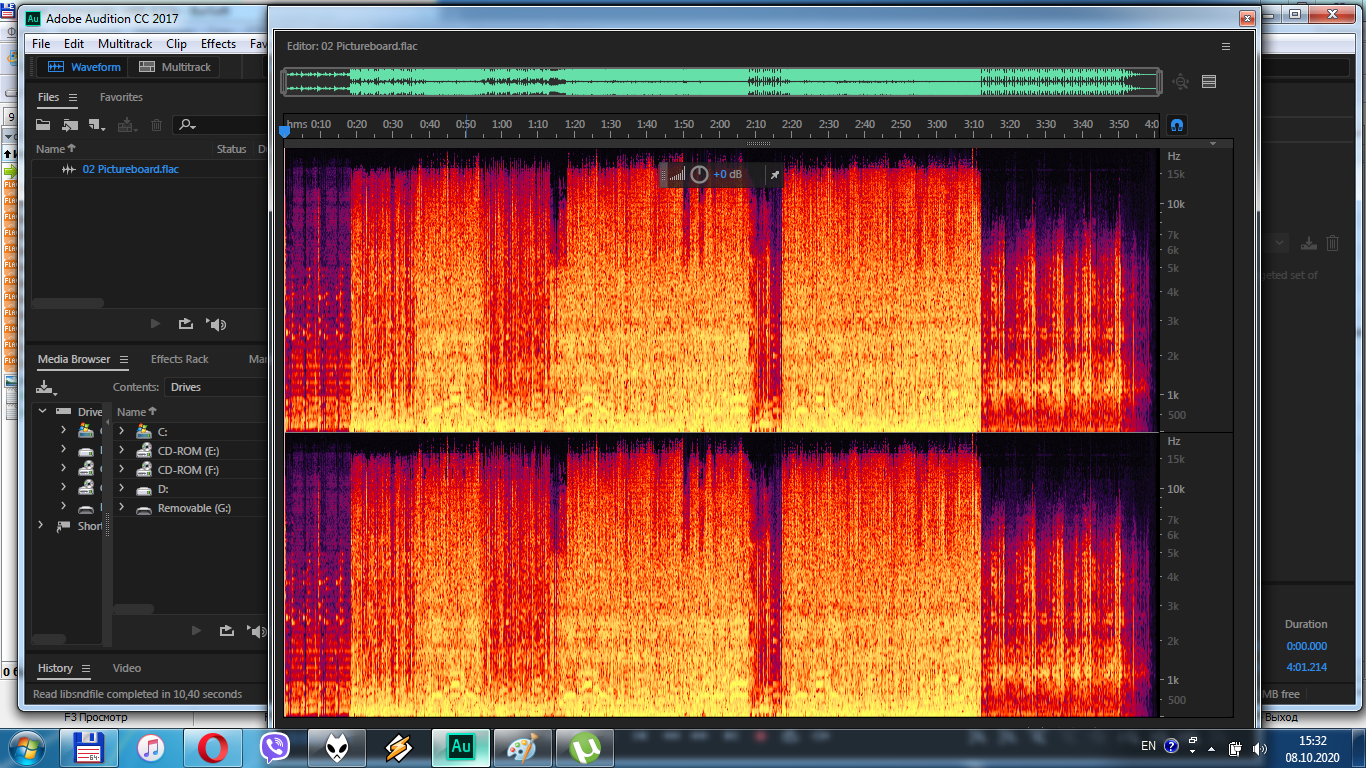Image resolution: width=1366 pixels, height=768 pixels.
Task: Toggle the snapping magnet button
Action: click(x=1177, y=125)
